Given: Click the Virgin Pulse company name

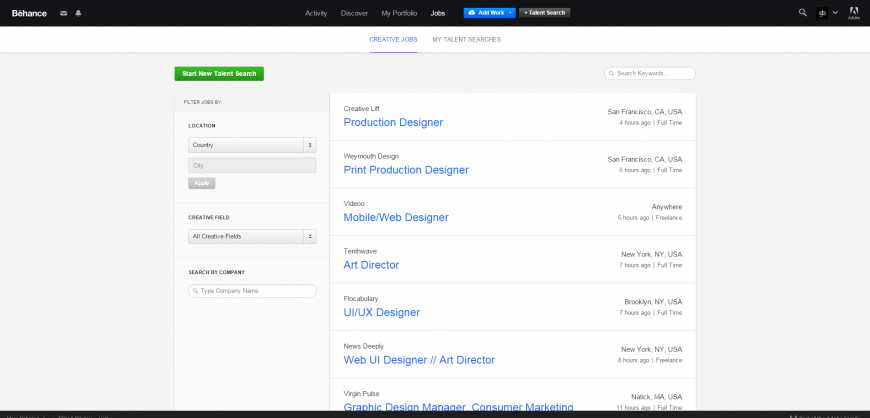Looking at the screenshot, I should click(x=362, y=394).
